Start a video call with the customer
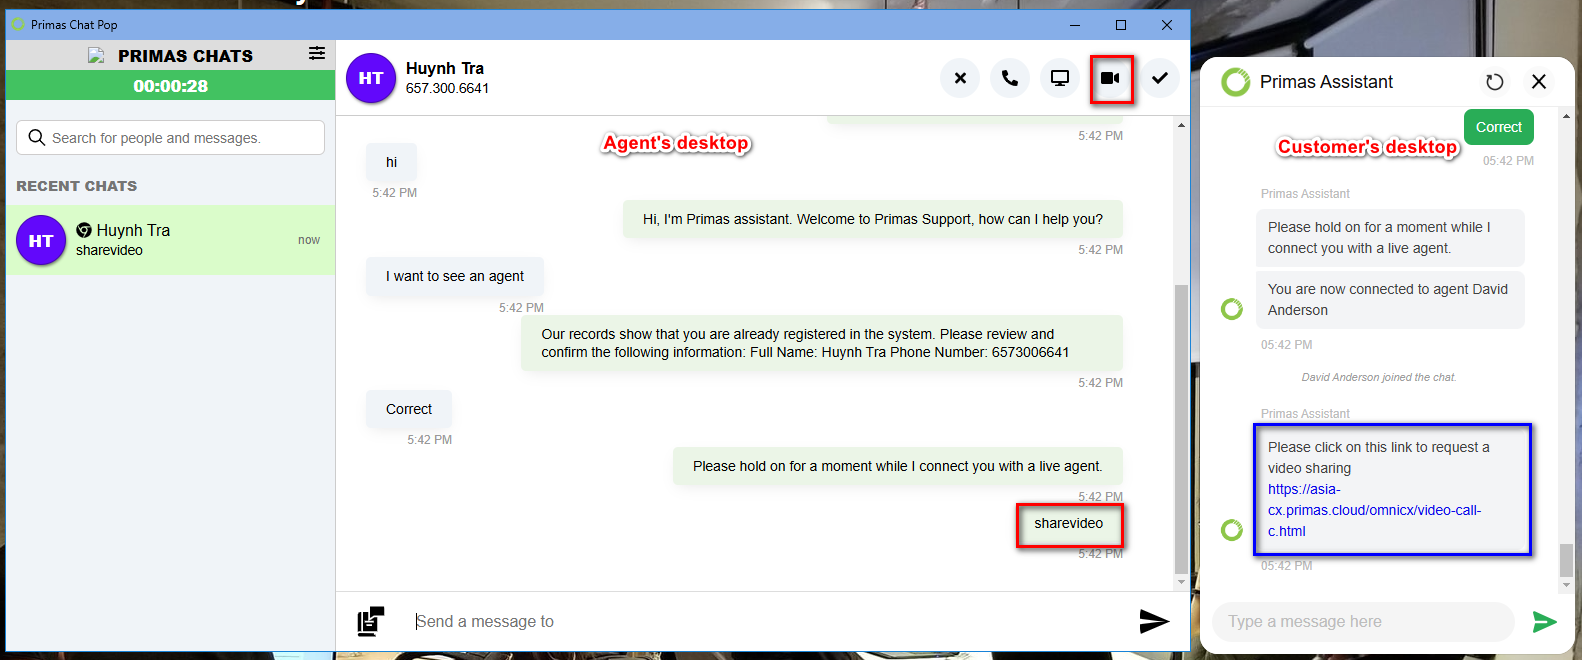Viewport: 1582px width, 660px height. click(x=1110, y=78)
